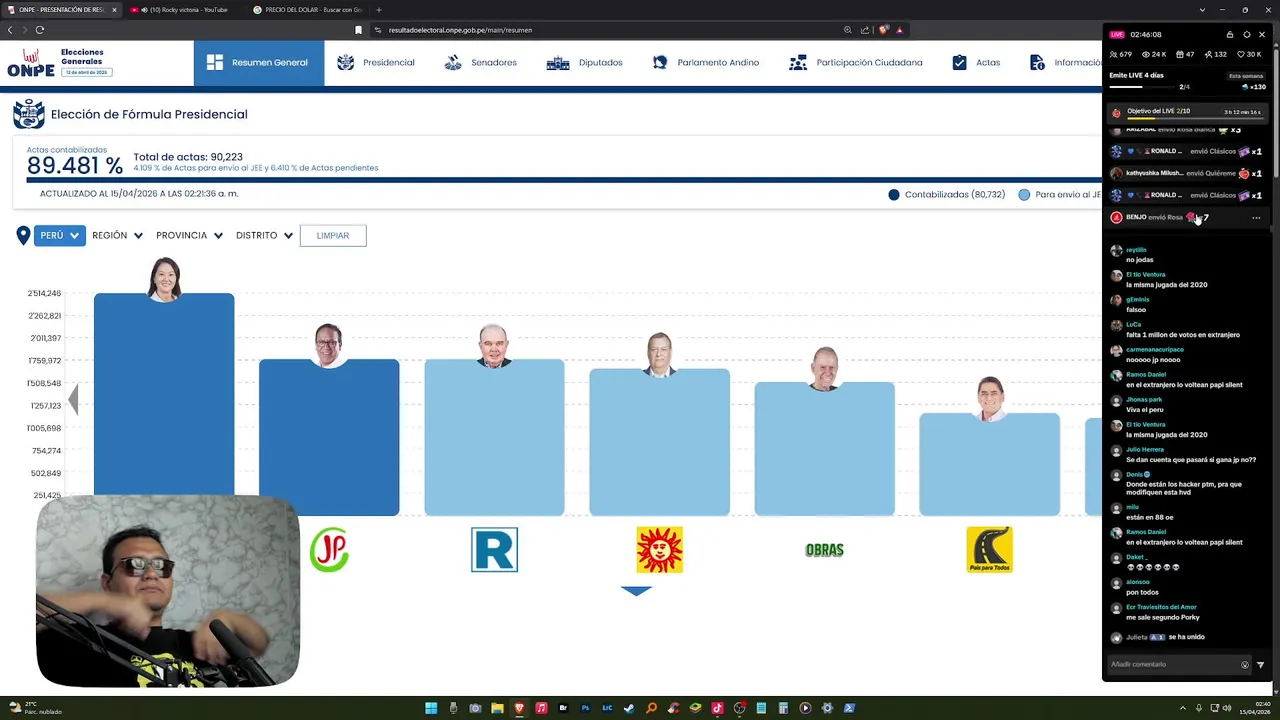Switch to the Diputados tab

click(585, 62)
